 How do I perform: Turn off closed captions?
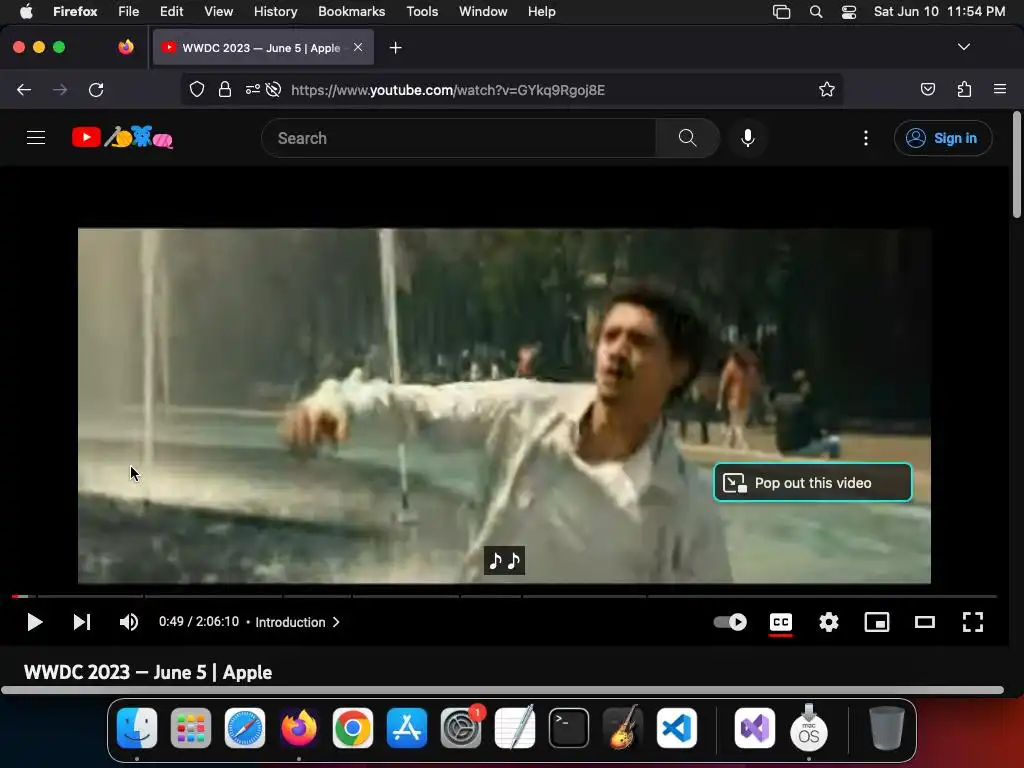[x=781, y=622]
